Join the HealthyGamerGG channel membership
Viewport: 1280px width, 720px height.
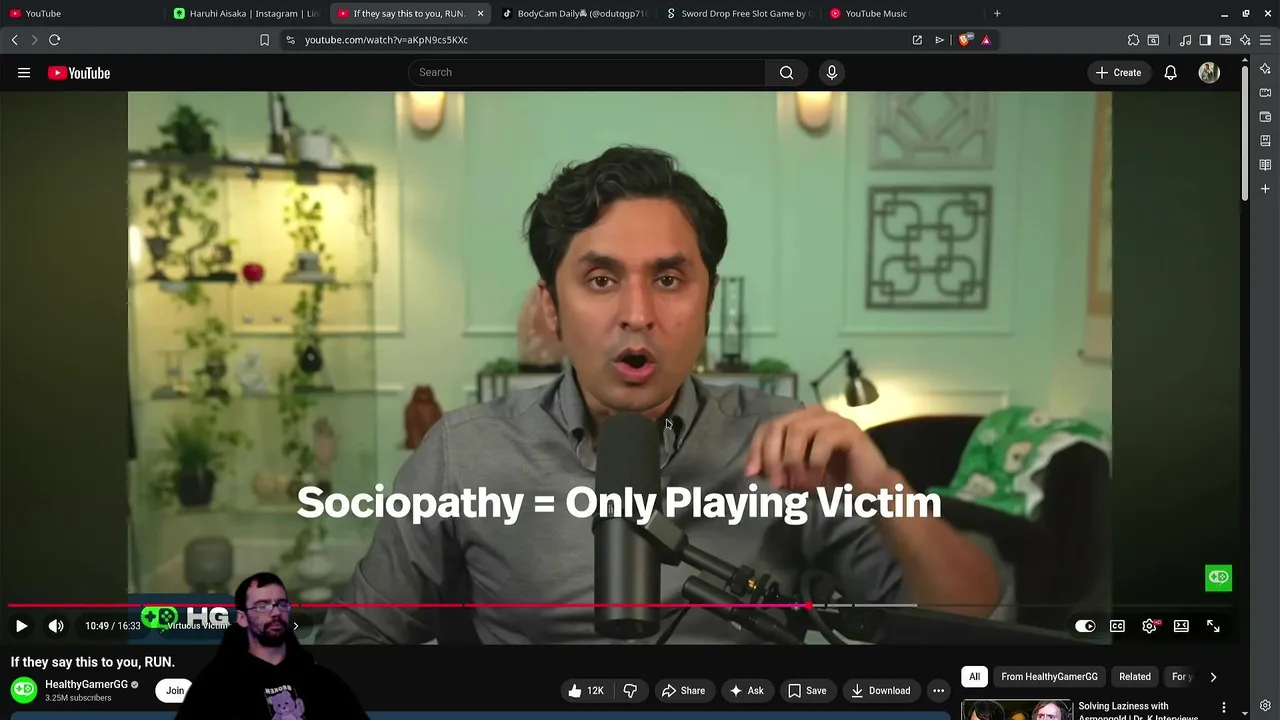pos(175,691)
